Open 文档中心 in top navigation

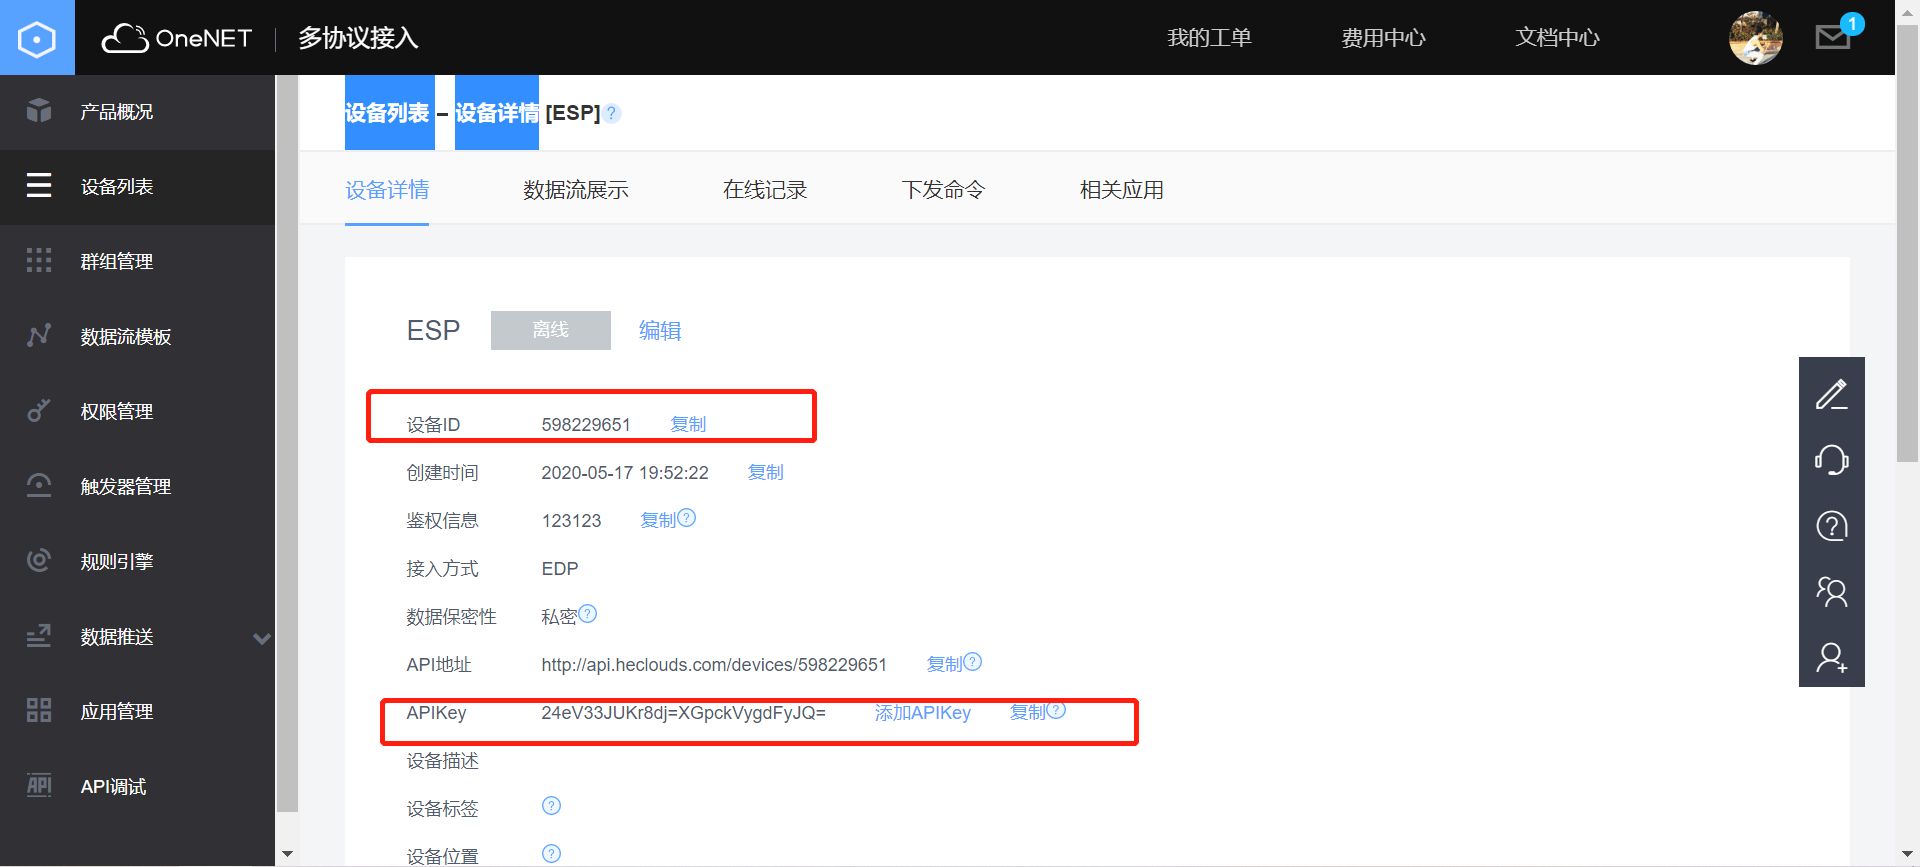[x=1557, y=38]
